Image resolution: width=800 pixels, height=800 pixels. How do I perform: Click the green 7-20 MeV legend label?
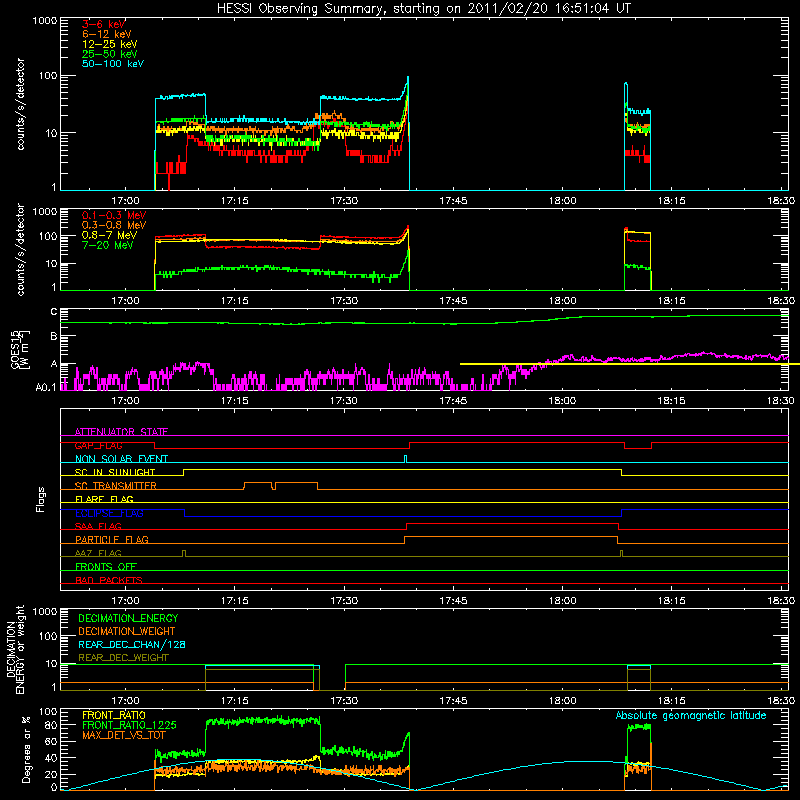pyautogui.click(x=108, y=245)
